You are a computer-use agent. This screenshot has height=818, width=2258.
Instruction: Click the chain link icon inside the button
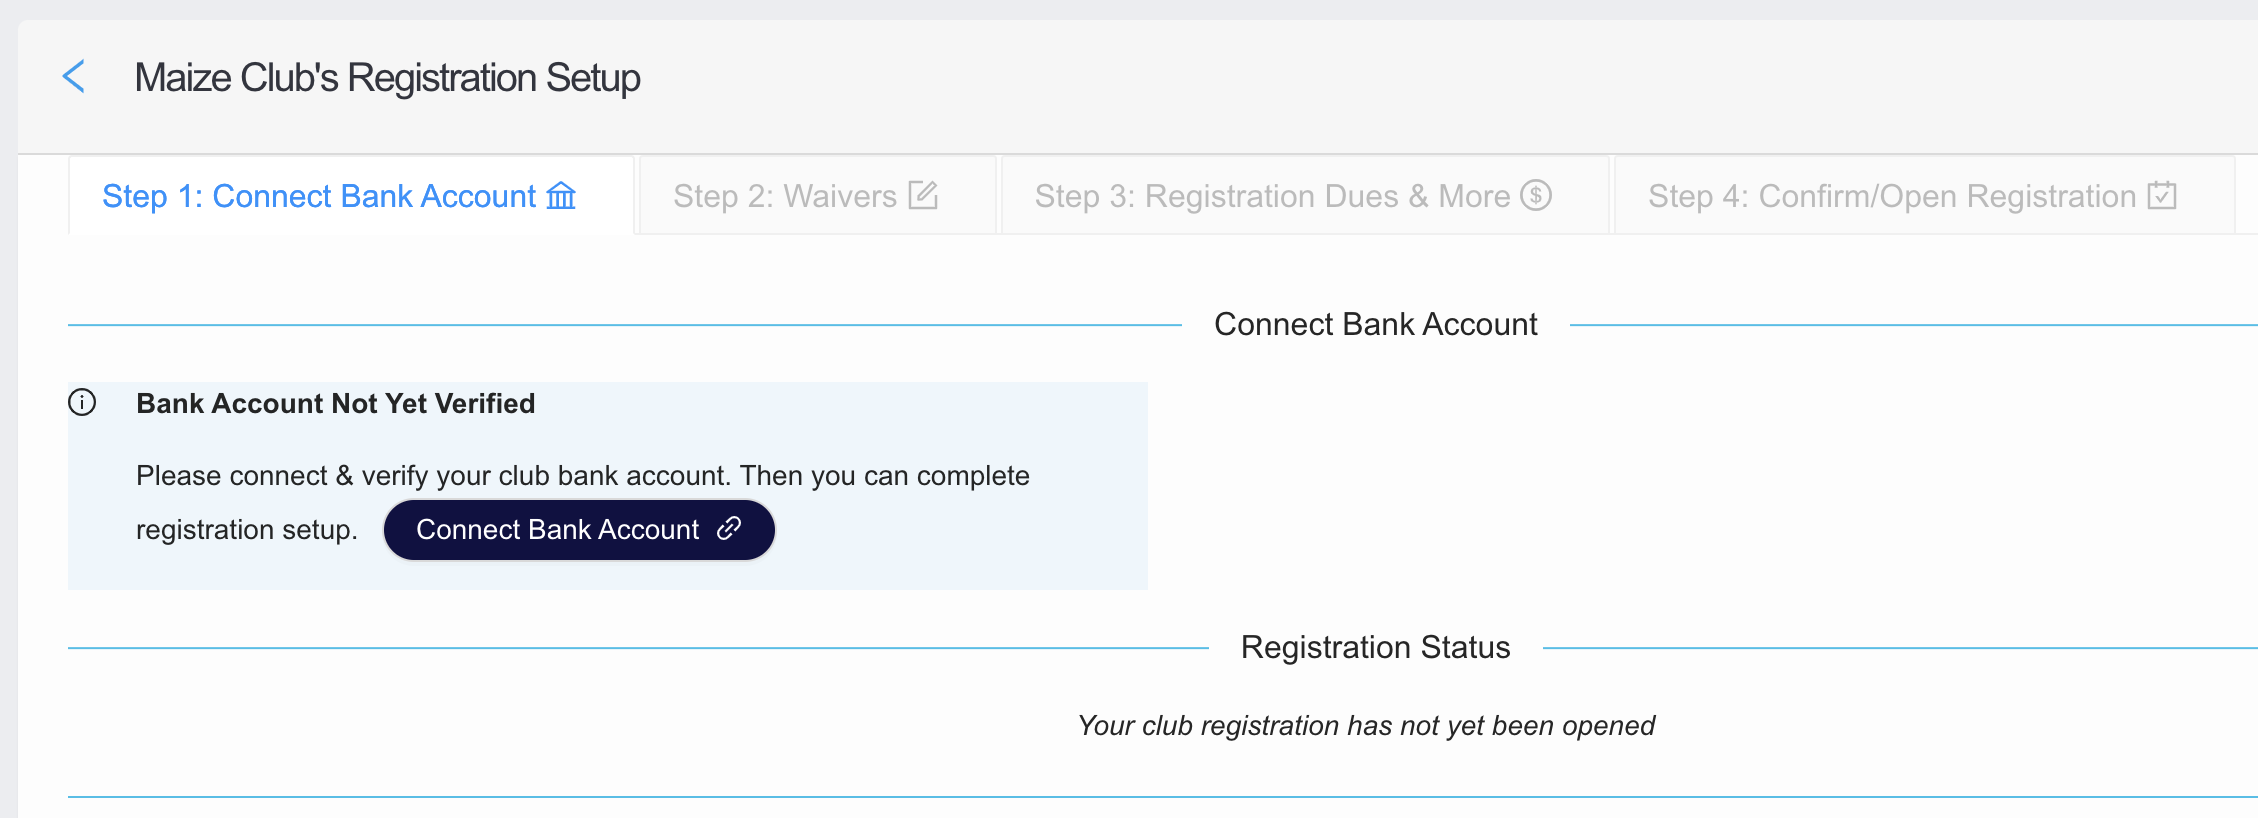click(729, 528)
